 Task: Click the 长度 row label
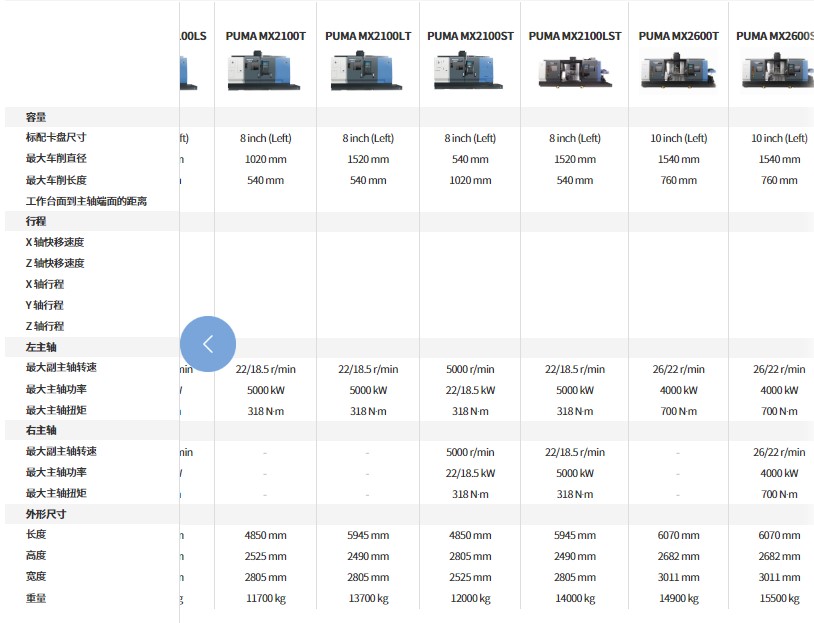coord(36,534)
